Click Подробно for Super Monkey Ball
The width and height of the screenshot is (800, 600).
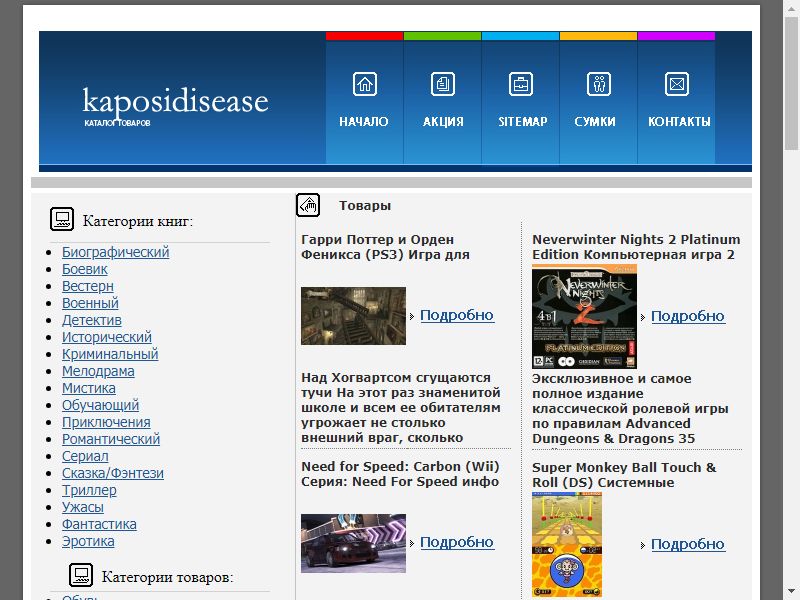pos(688,544)
